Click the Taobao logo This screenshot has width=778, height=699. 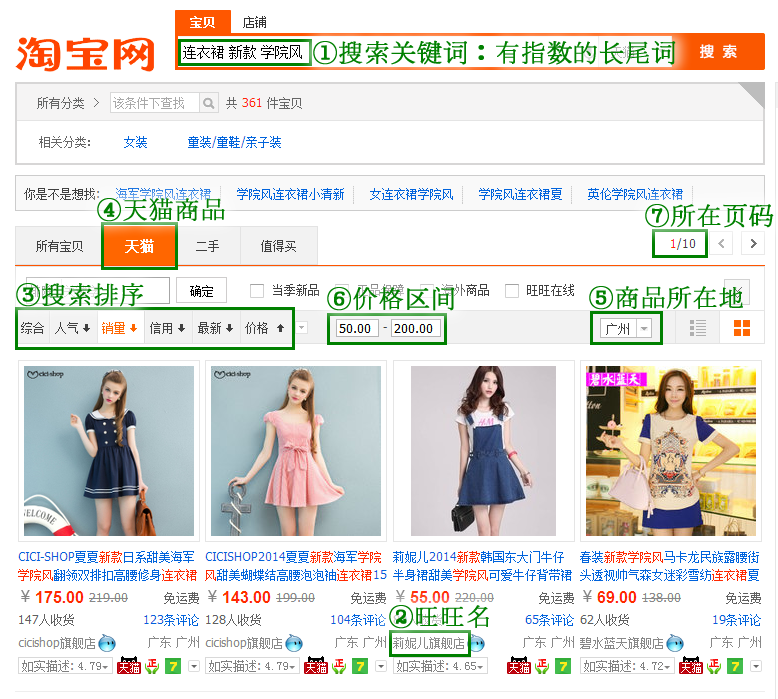click(85, 53)
